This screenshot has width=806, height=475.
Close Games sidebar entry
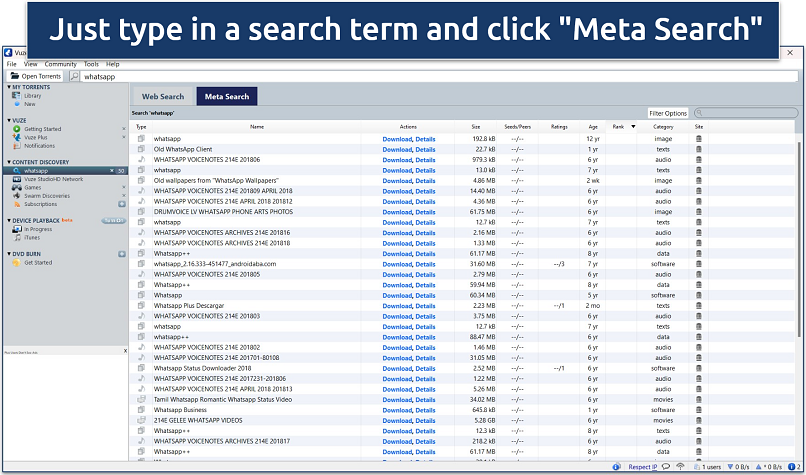tap(123, 188)
